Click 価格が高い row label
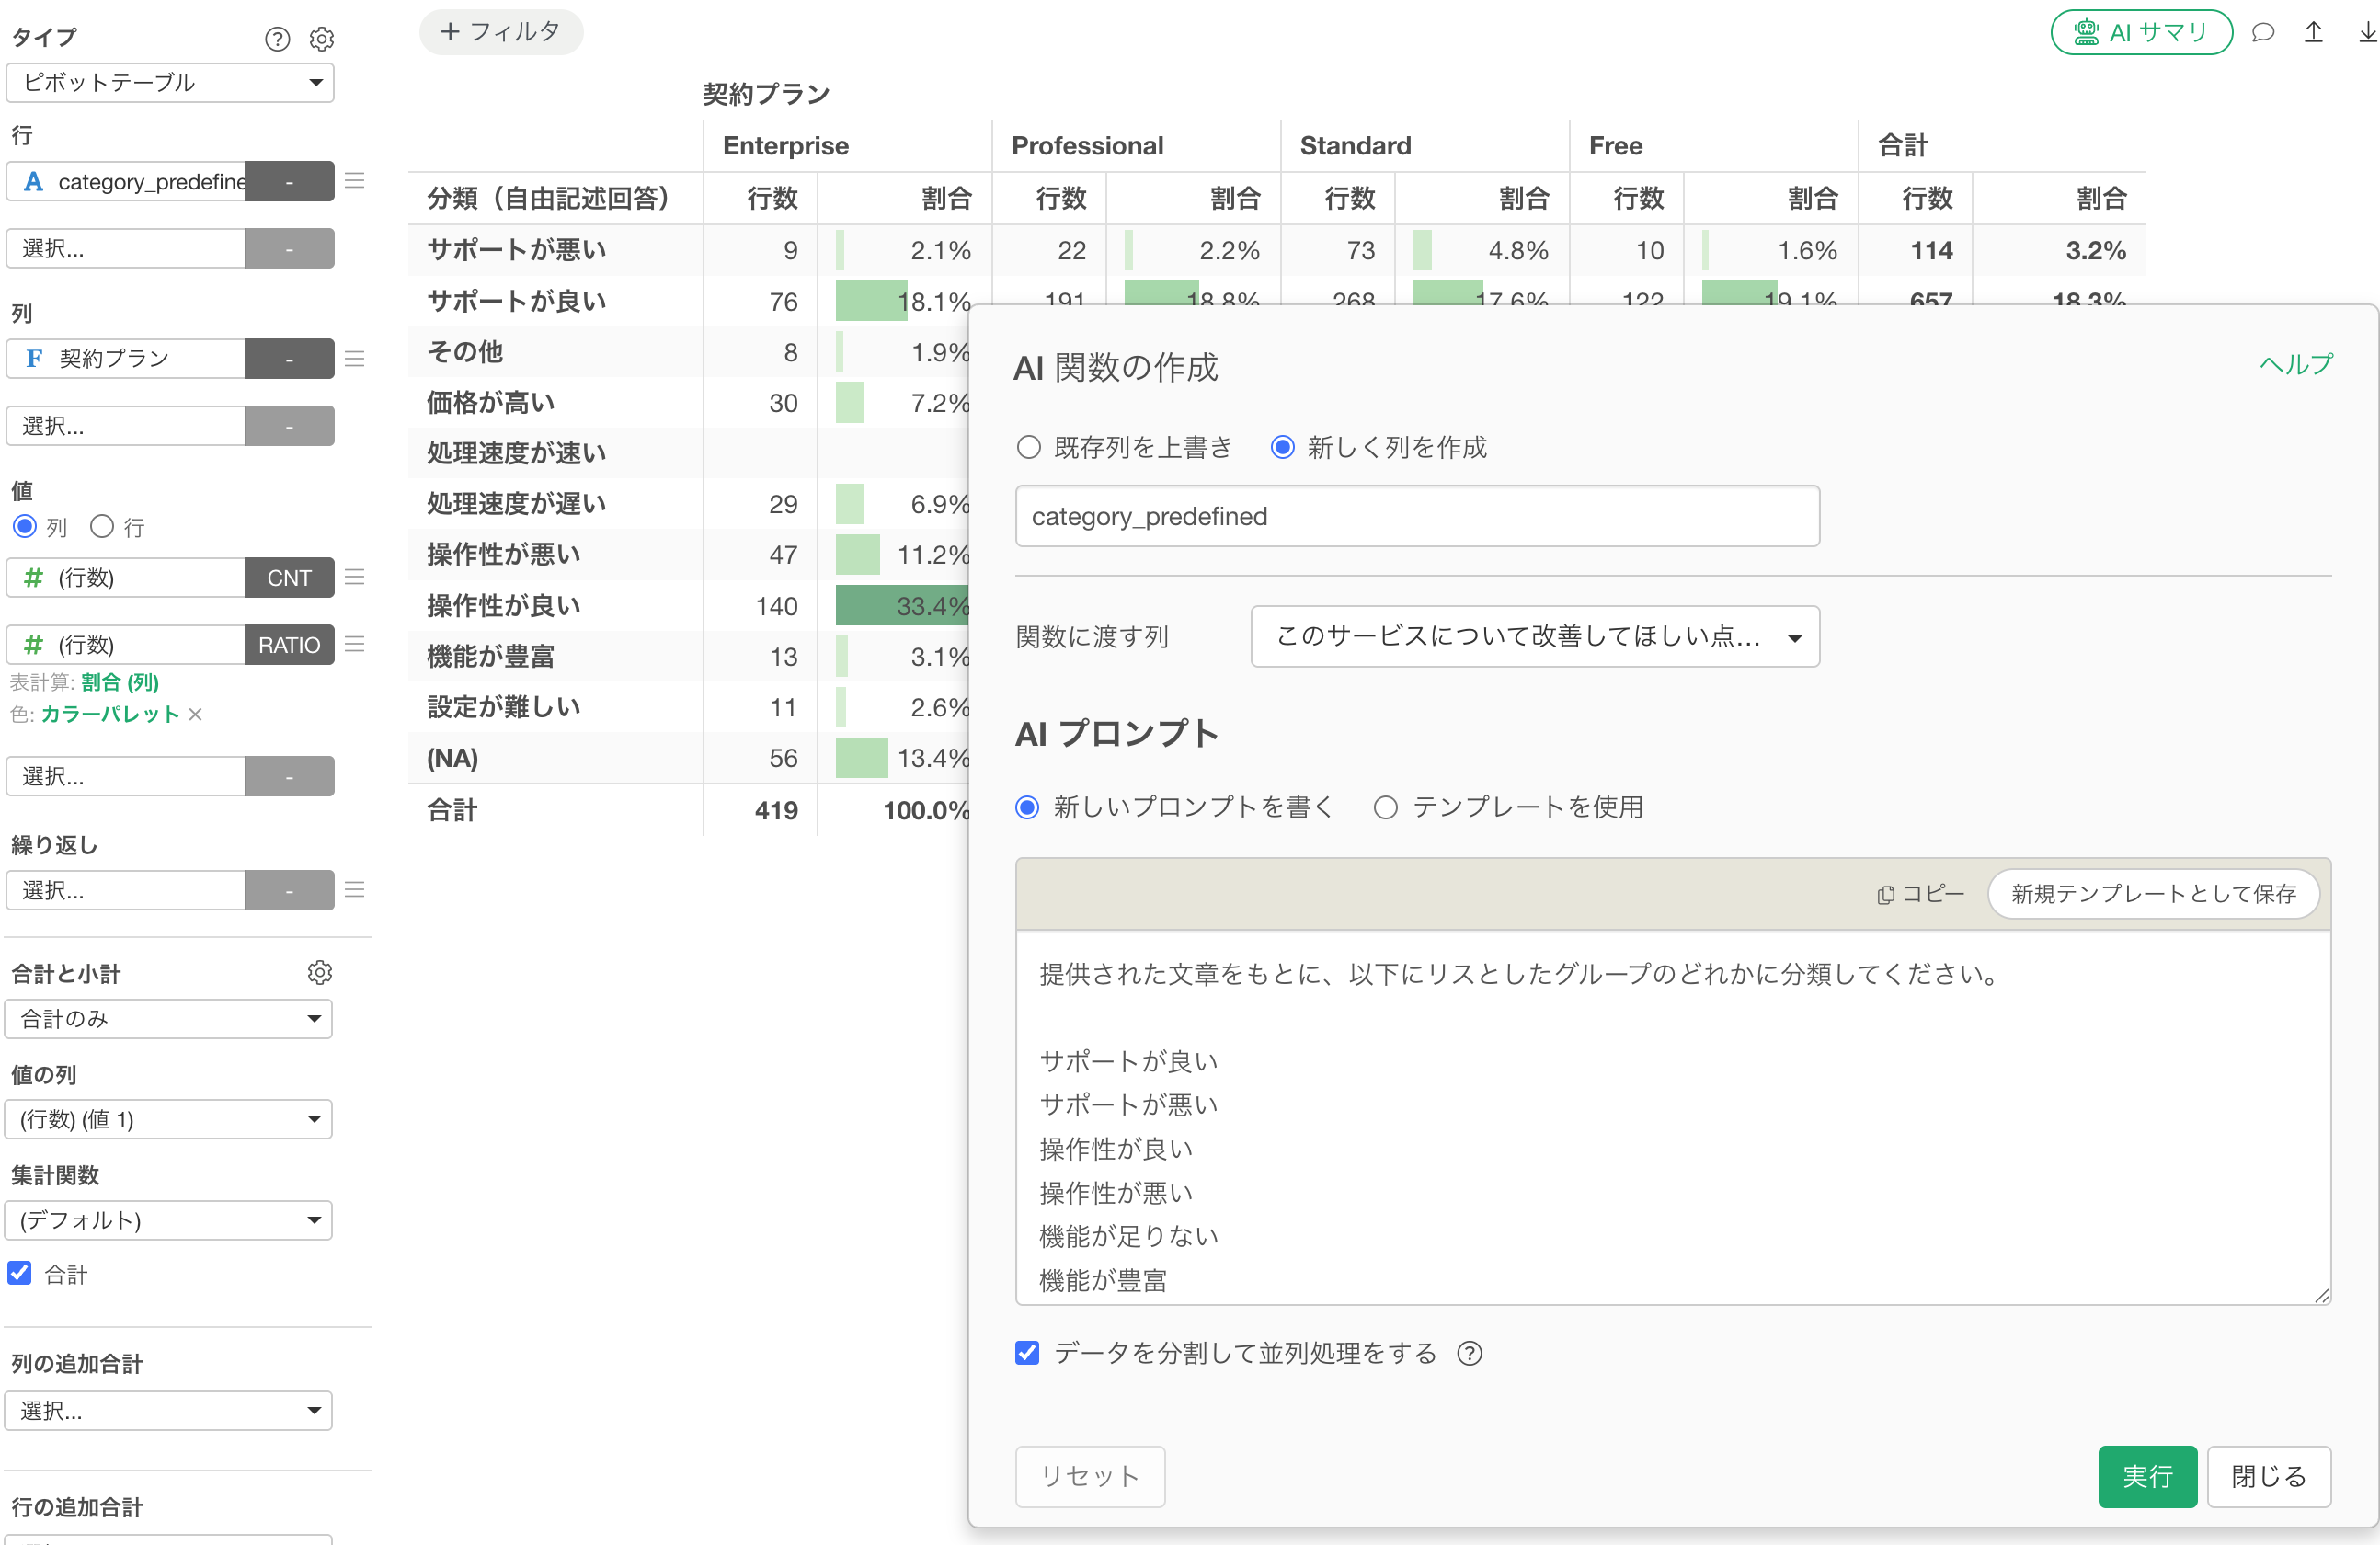The height and width of the screenshot is (1545, 2380). (x=490, y=402)
